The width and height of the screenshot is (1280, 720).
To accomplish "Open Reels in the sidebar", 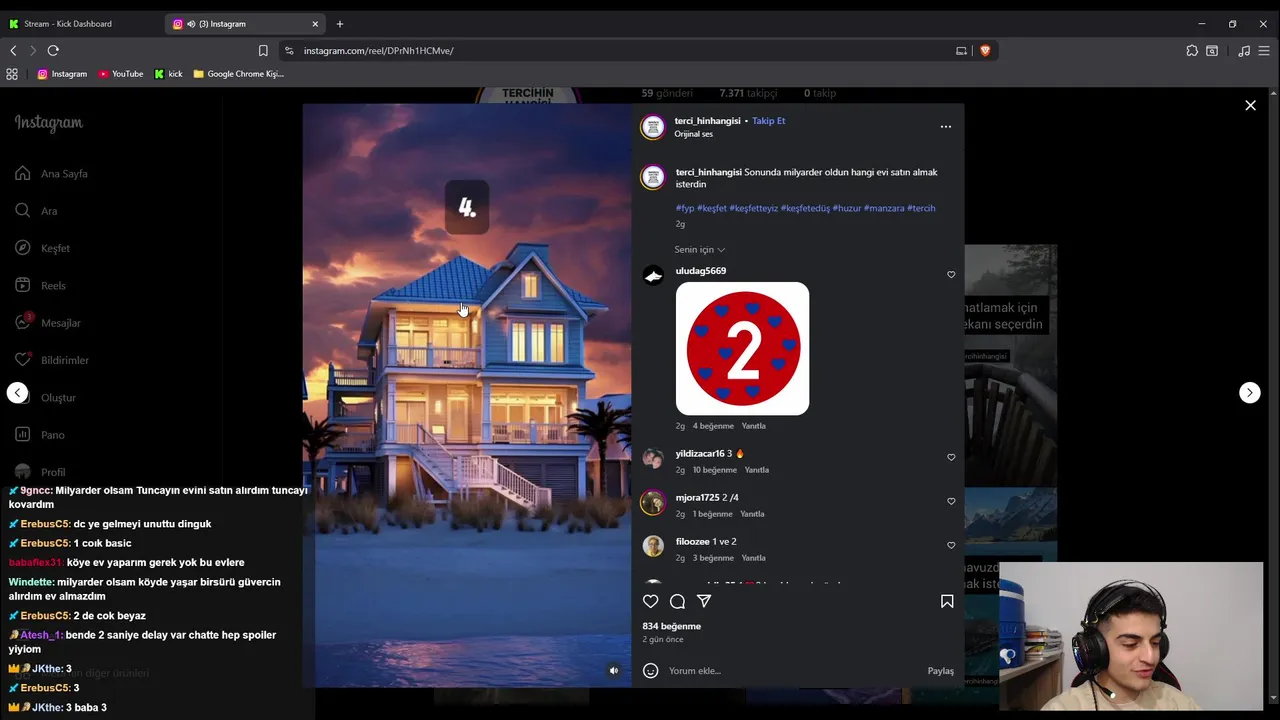I will coord(40,286).
